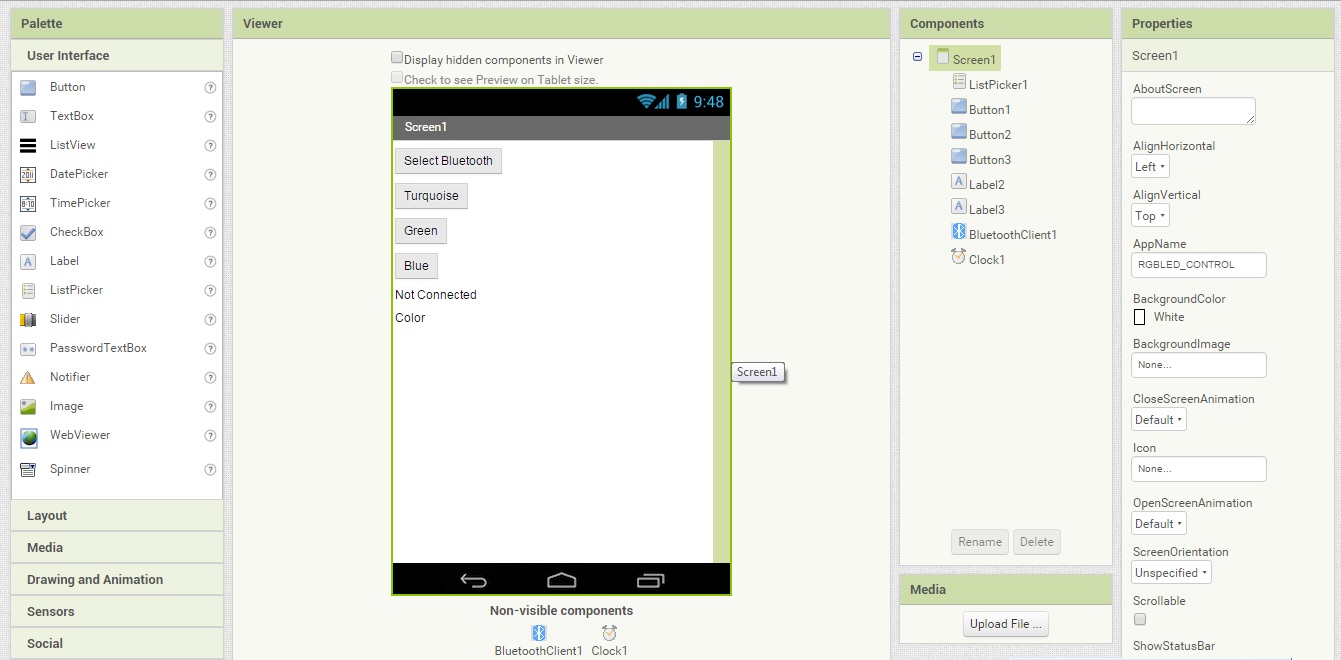The height and width of the screenshot is (660, 1341).
Task: Expand the Sensors palette section
Action: tap(117, 612)
